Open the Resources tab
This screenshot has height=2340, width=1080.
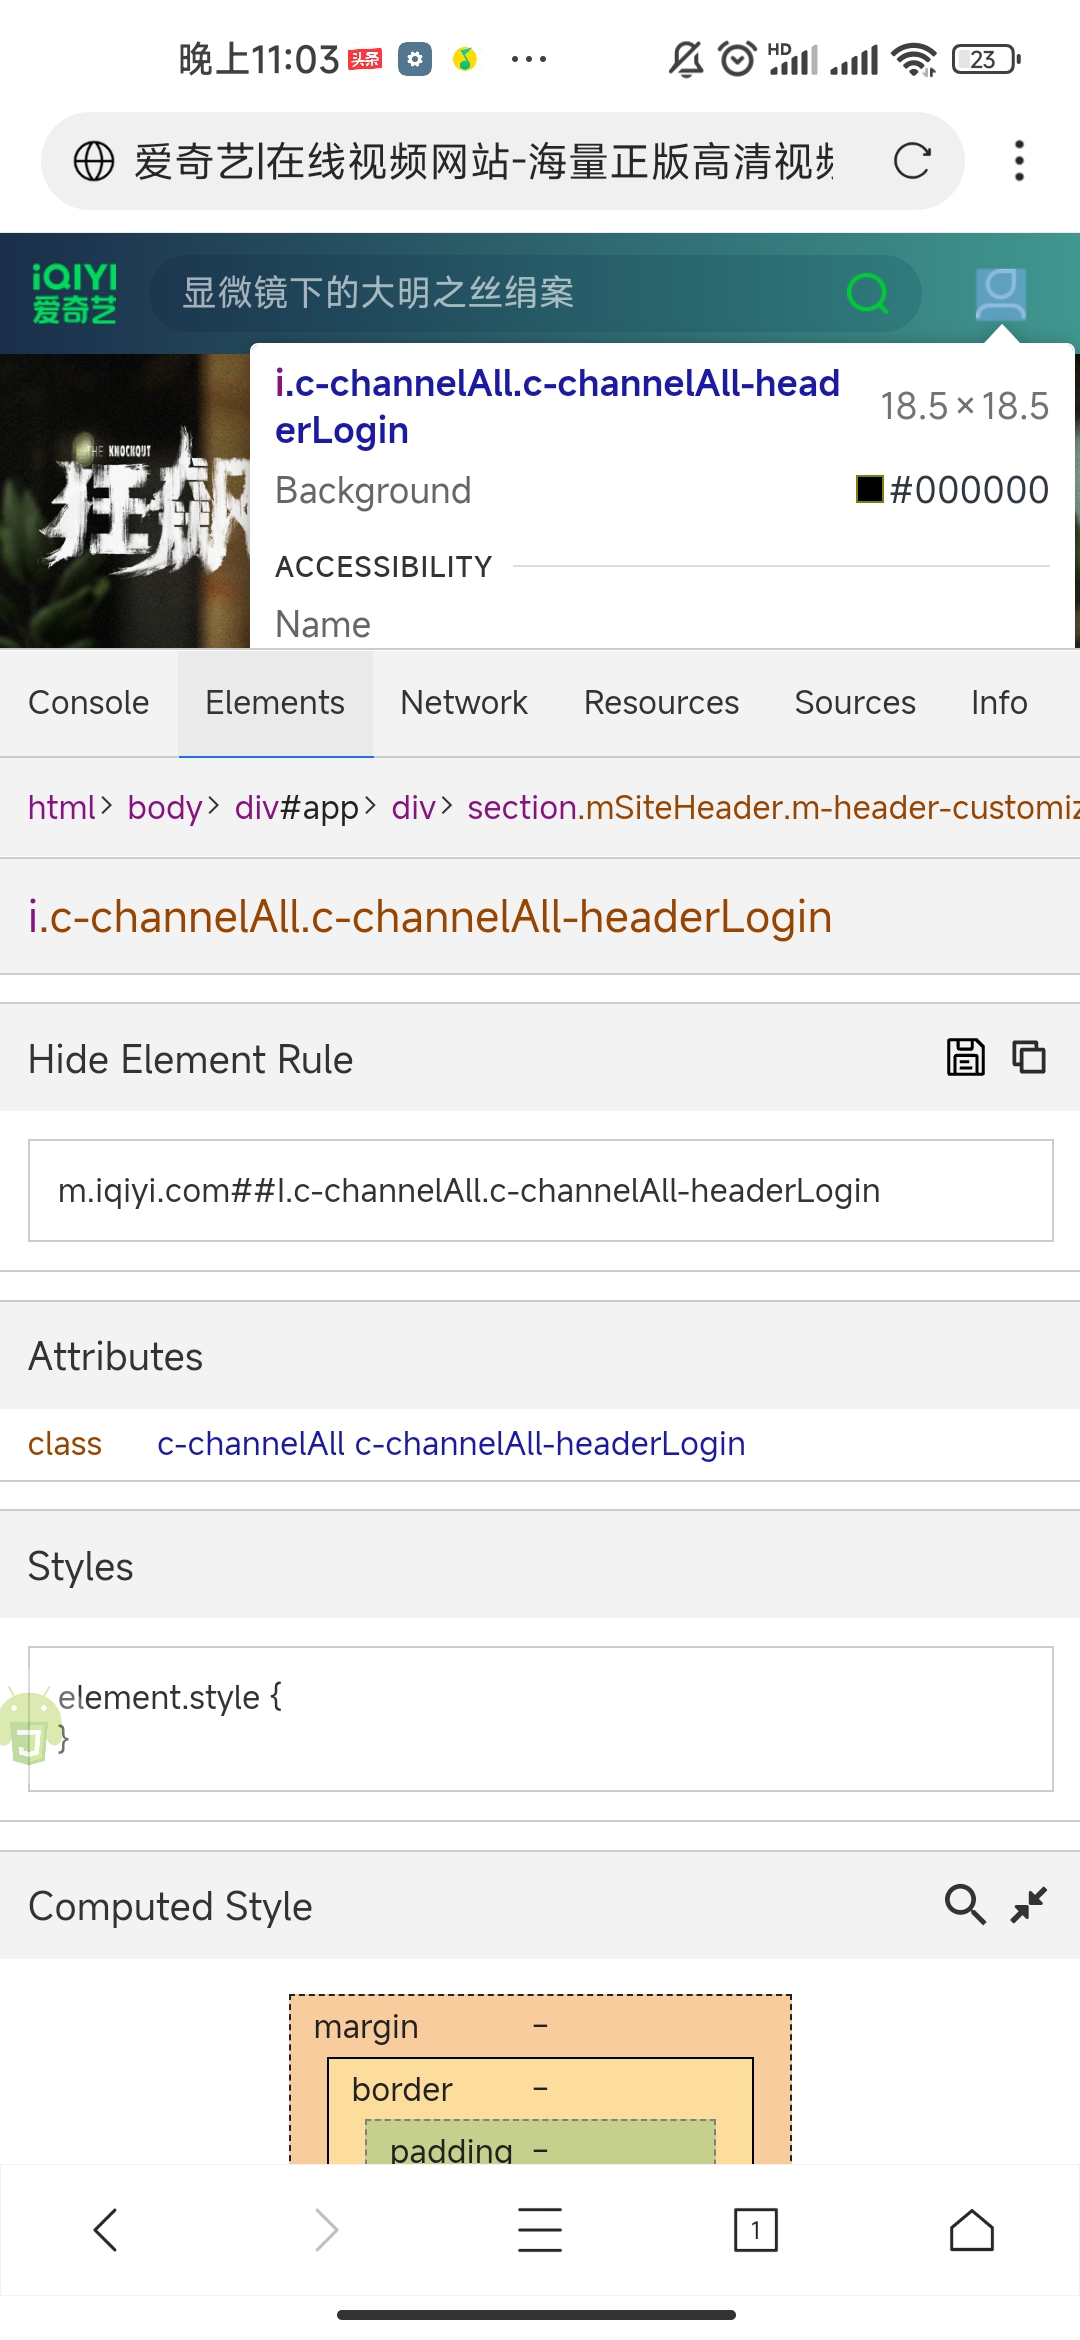click(661, 703)
